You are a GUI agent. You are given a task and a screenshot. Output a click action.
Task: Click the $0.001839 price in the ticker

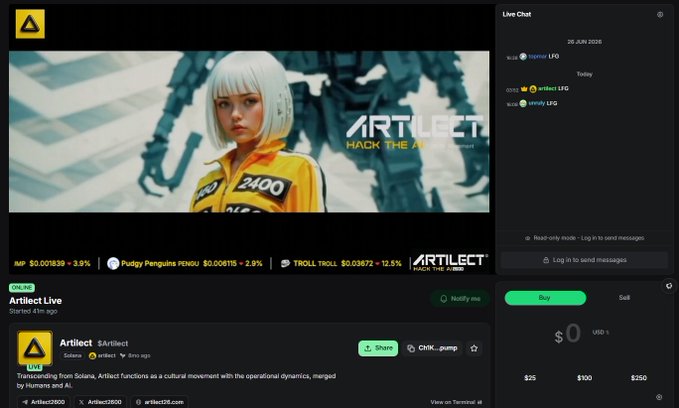coord(47,263)
